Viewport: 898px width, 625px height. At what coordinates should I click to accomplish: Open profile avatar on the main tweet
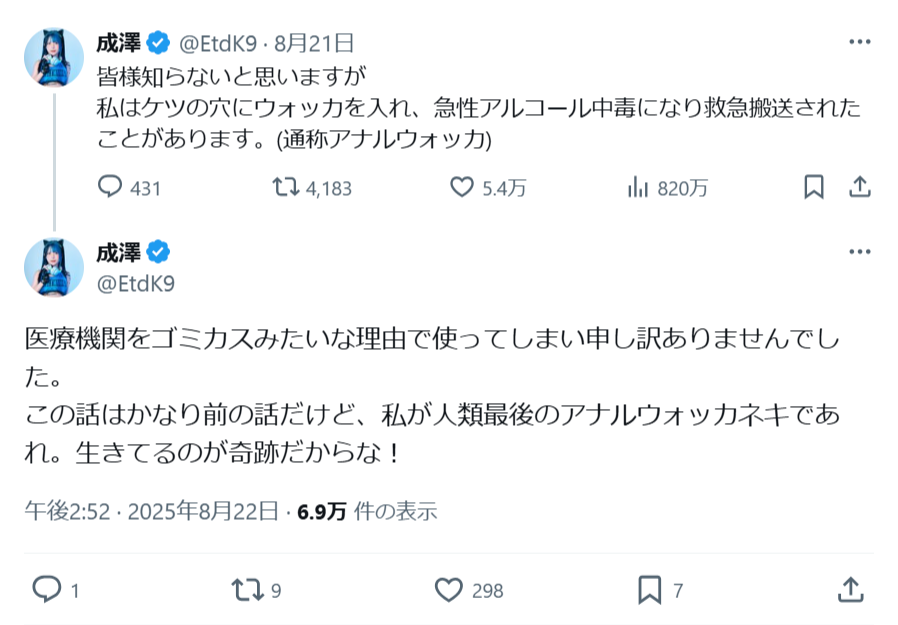click(x=54, y=267)
